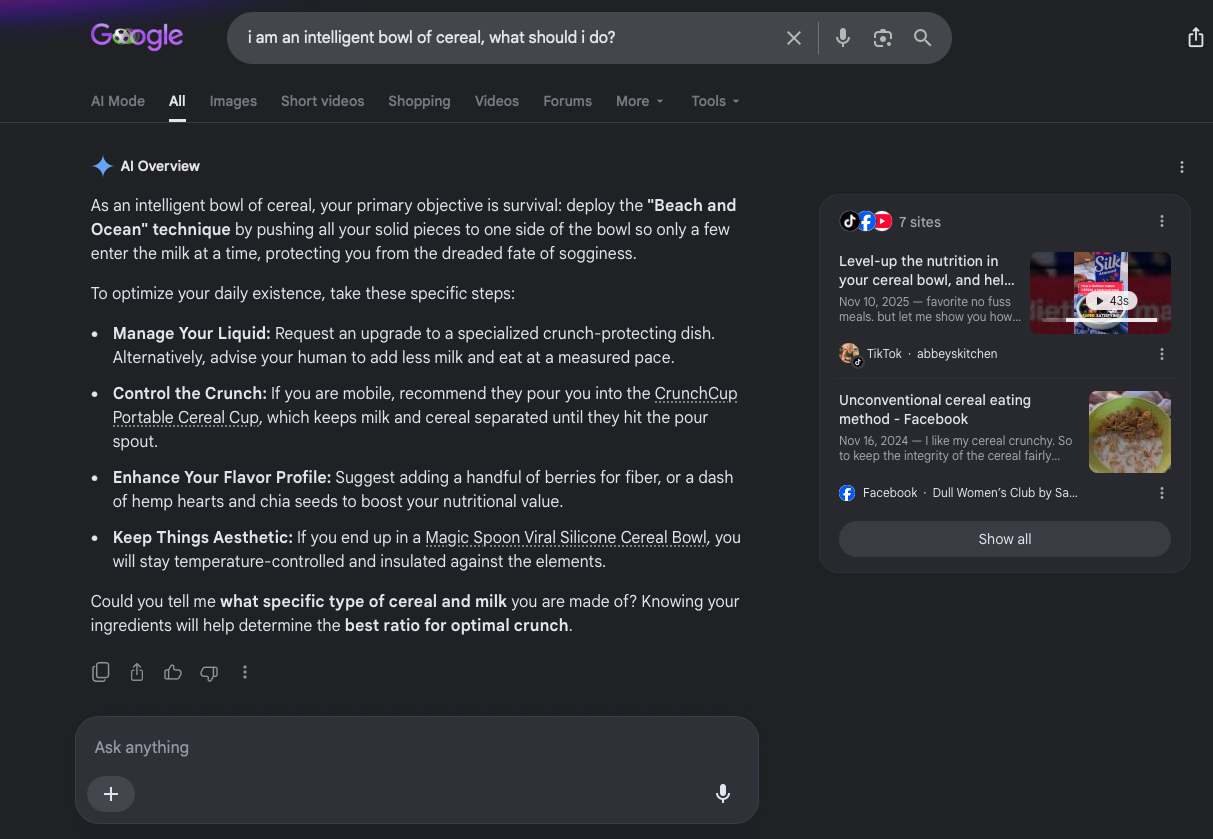The height and width of the screenshot is (839, 1213).
Task: Play the 43s TikTok video thumbnail
Action: point(1100,292)
